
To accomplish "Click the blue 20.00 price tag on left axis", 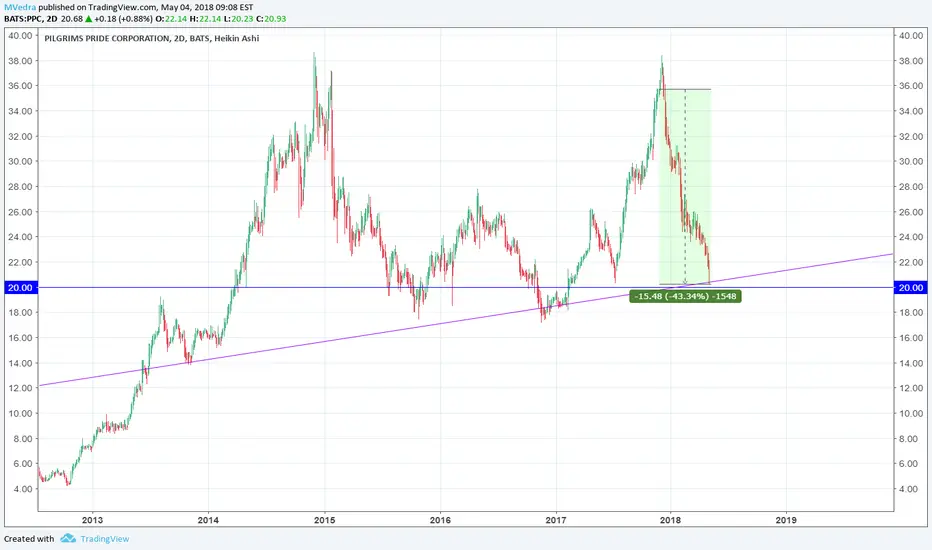I will click(x=20, y=288).
